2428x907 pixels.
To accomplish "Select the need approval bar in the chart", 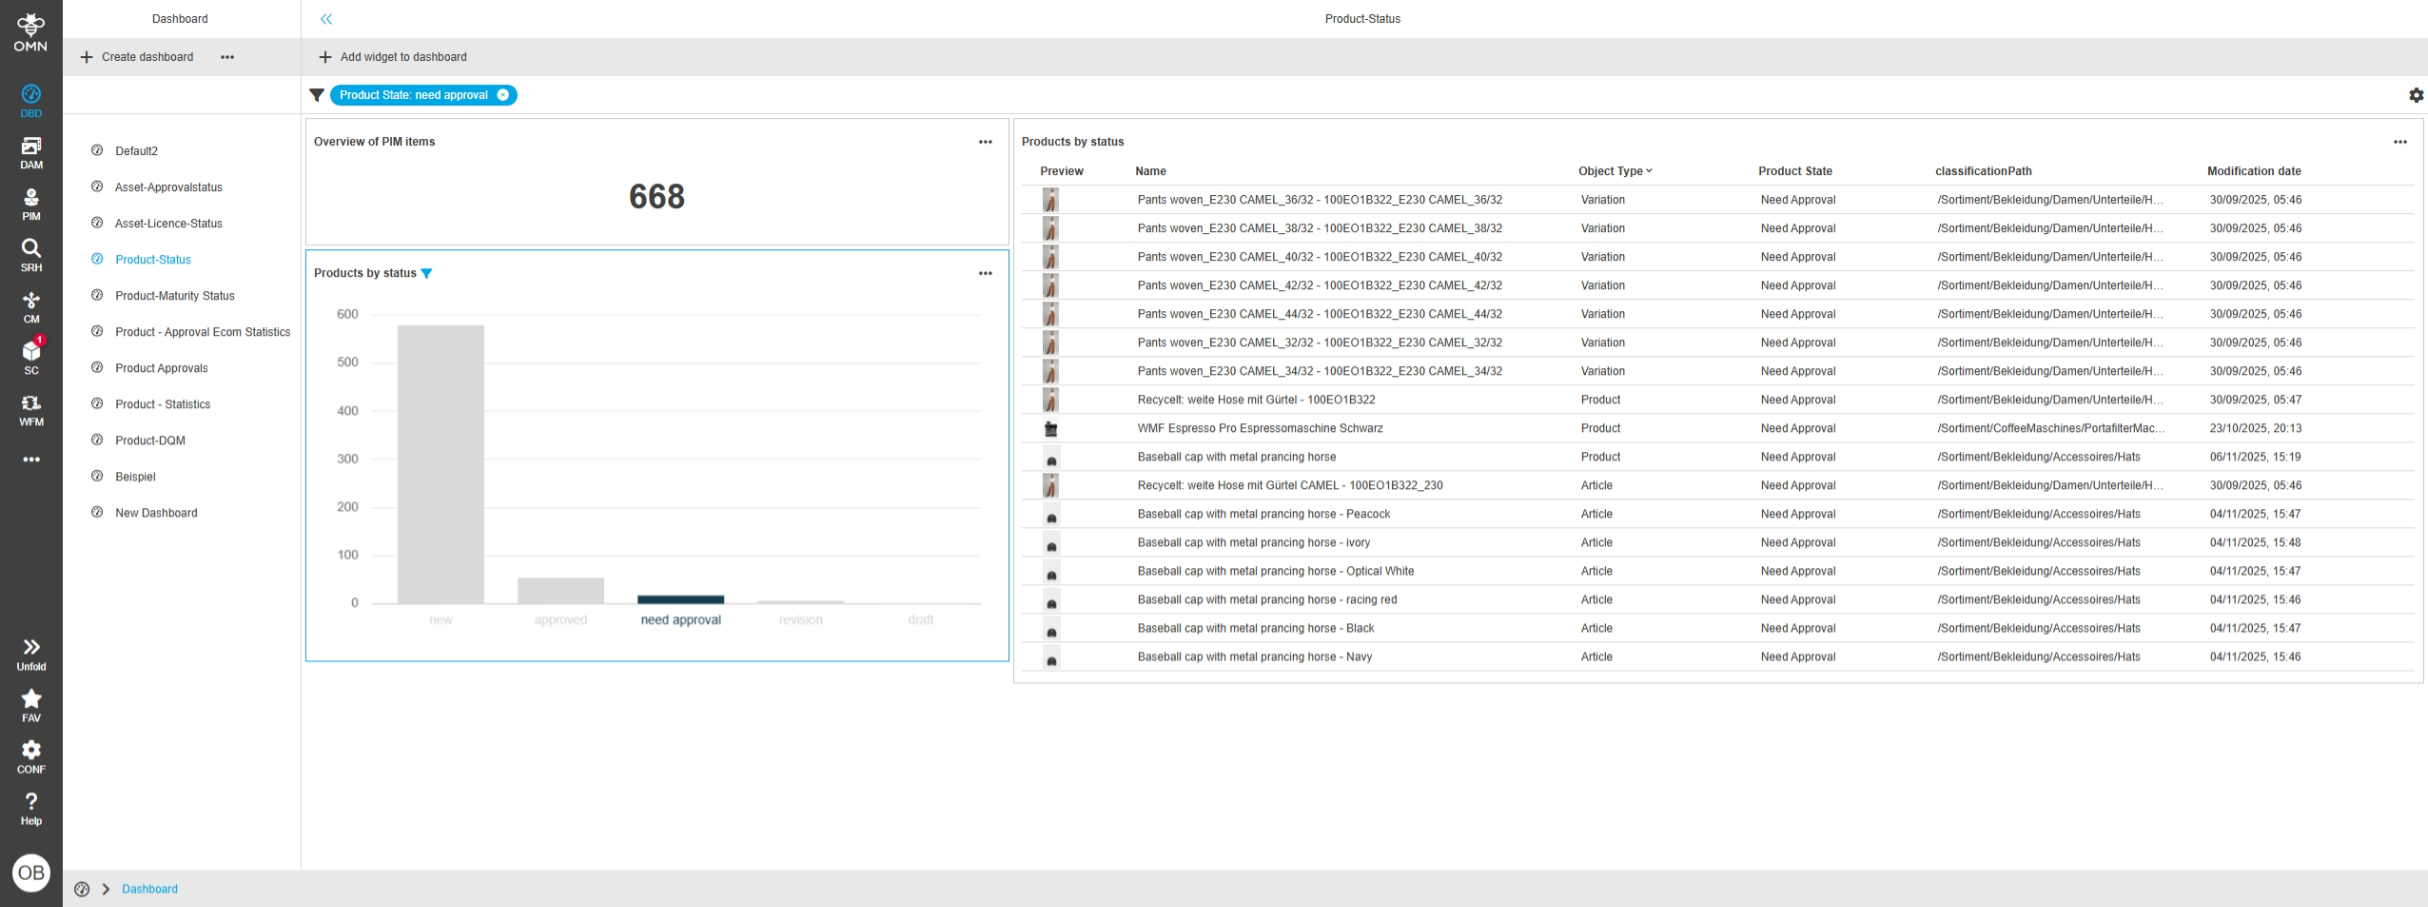I will [x=681, y=597].
